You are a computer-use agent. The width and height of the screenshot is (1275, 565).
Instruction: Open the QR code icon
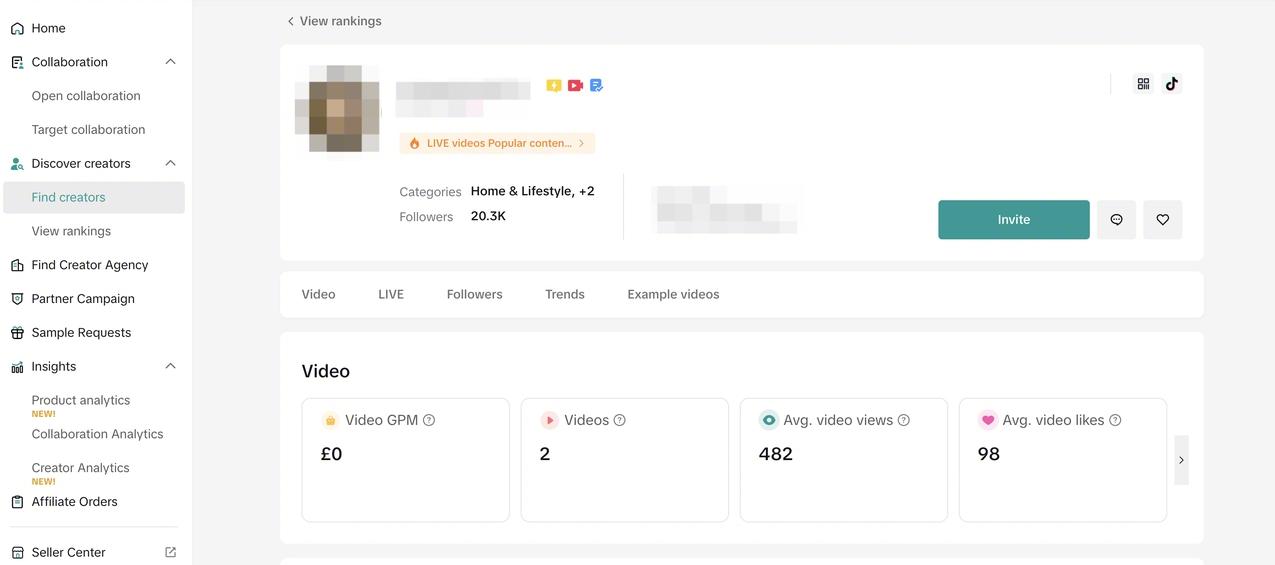[x=1143, y=84]
